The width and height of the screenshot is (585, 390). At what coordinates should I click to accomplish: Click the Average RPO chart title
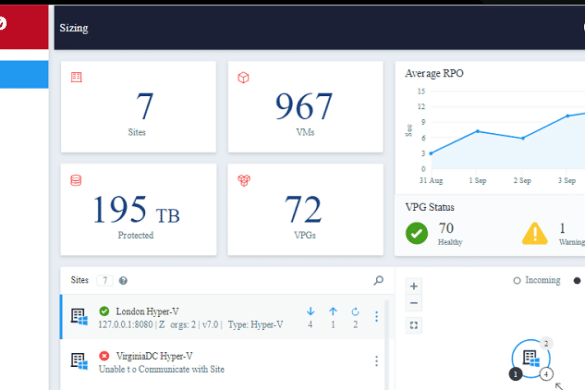434,74
